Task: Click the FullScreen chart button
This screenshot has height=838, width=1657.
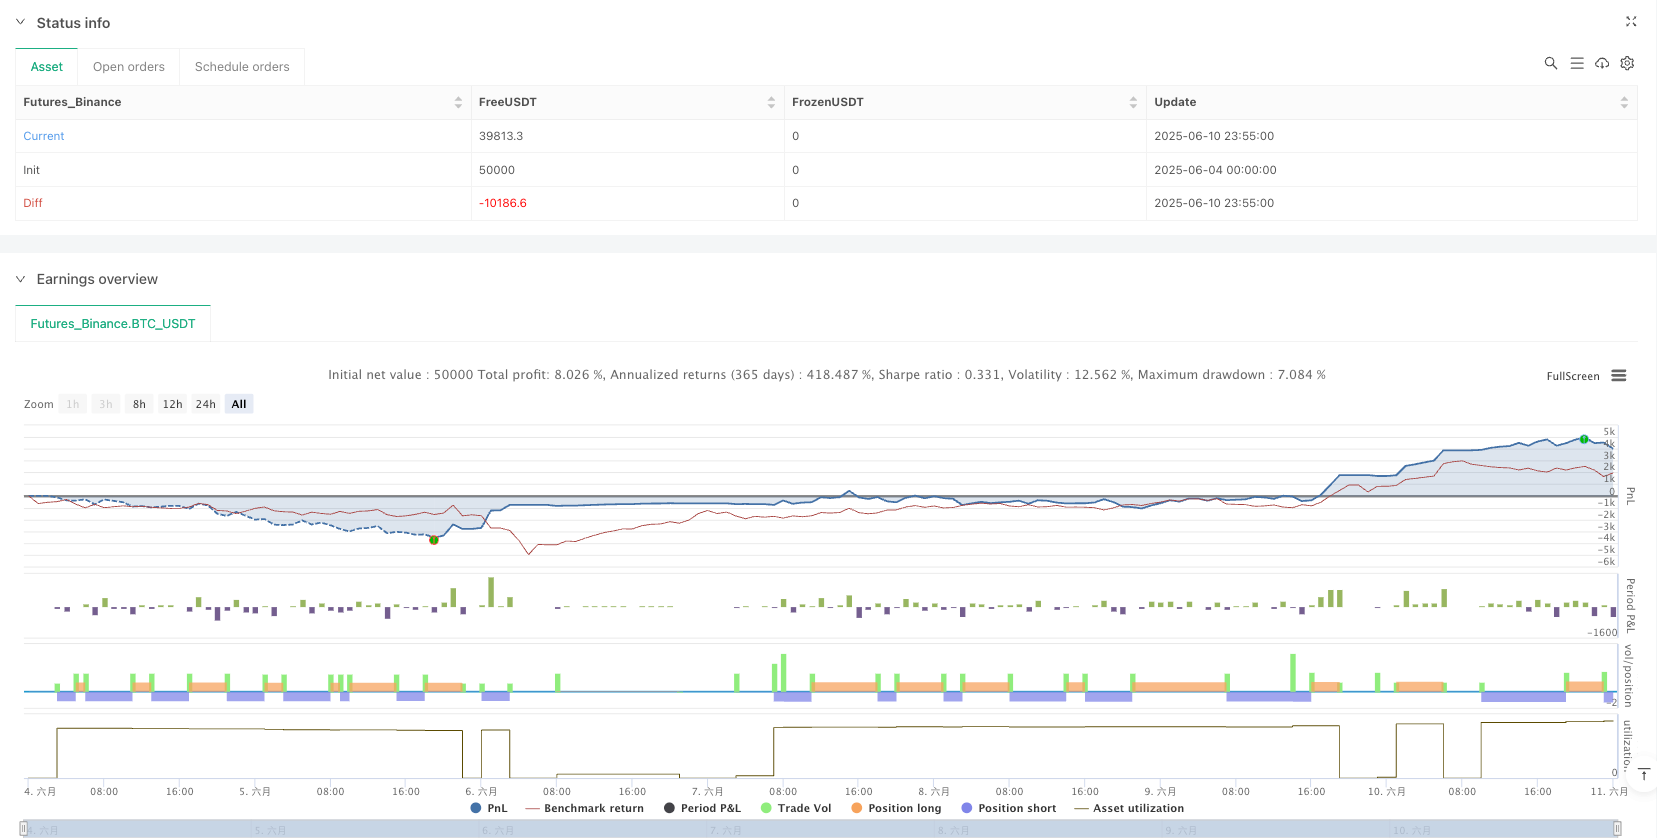Action: point(1572,376)
